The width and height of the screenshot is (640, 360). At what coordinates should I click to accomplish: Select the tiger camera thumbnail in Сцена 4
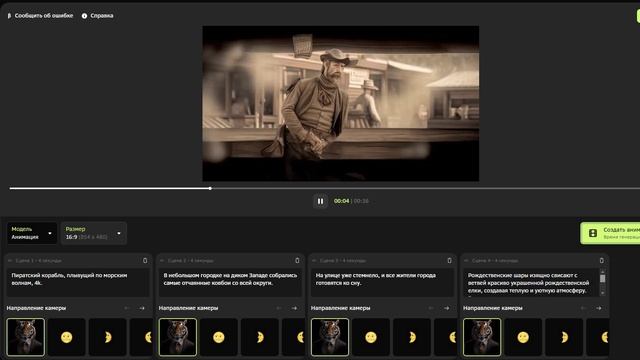pyautogui.click(x=482, y=337)
